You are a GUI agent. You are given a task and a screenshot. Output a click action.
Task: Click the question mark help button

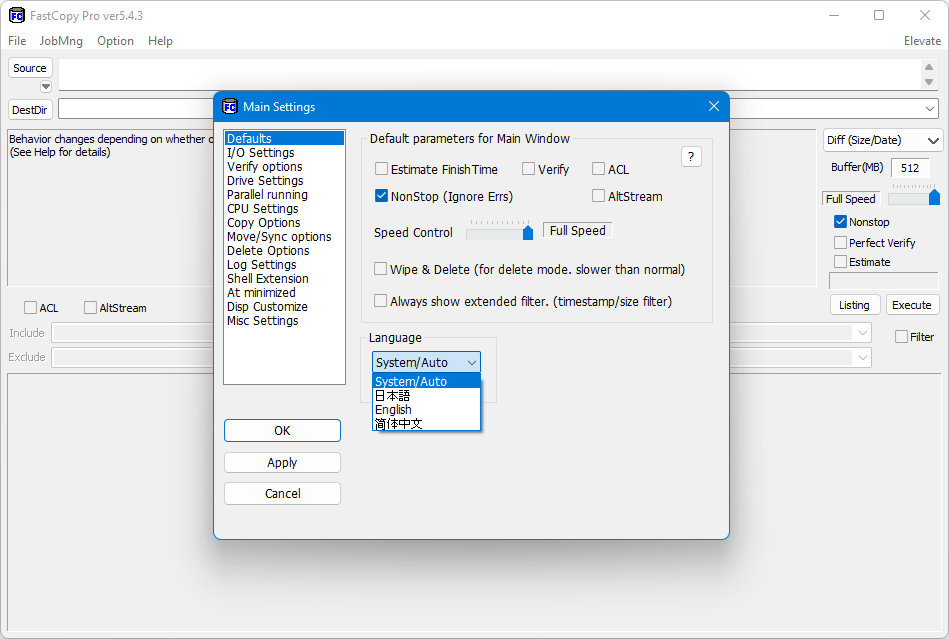[691, 157]
